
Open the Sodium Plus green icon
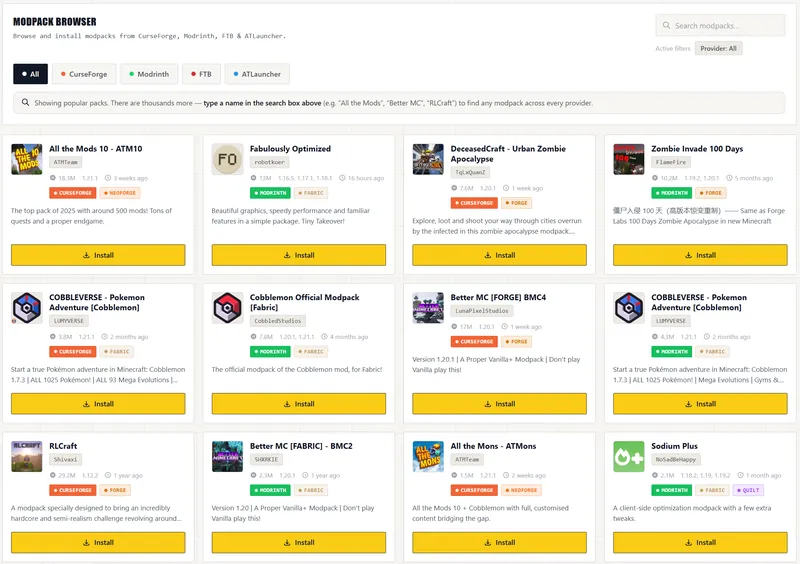point(629,456)
